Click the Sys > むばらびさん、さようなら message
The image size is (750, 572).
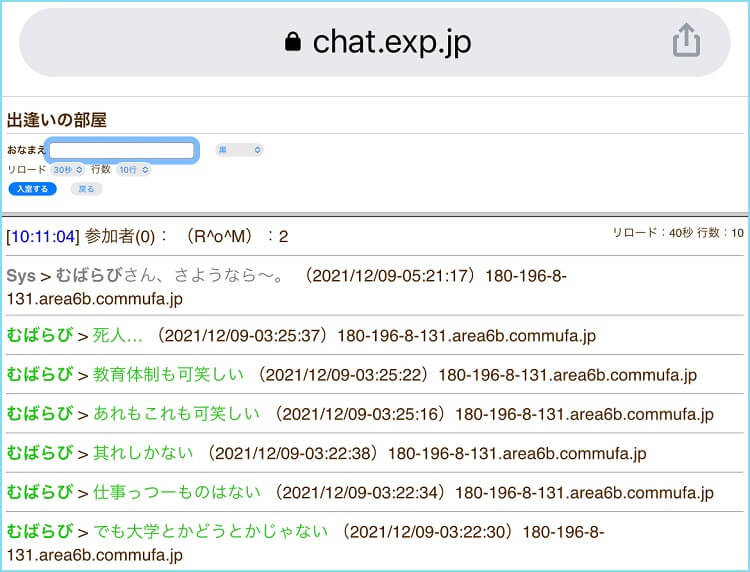(x=145, y=276)
